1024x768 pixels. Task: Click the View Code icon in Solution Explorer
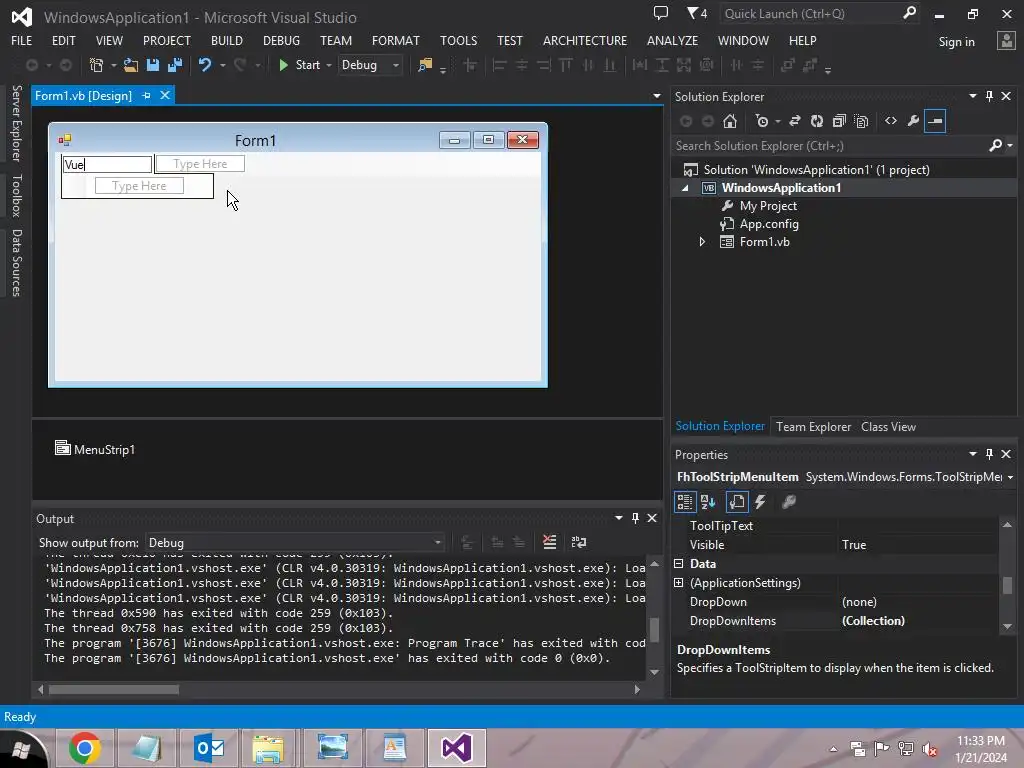(891, 121)
